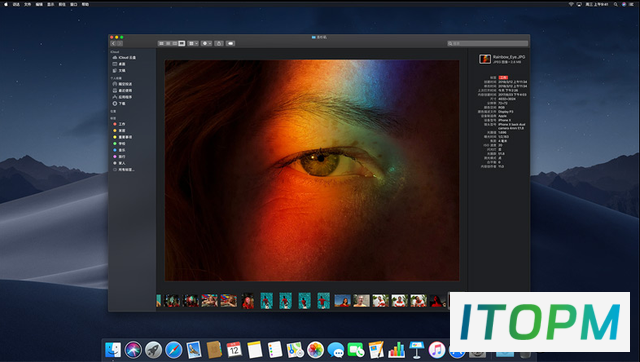
Task: Open the View menu in the menu bar
Action: pos(50,4)
